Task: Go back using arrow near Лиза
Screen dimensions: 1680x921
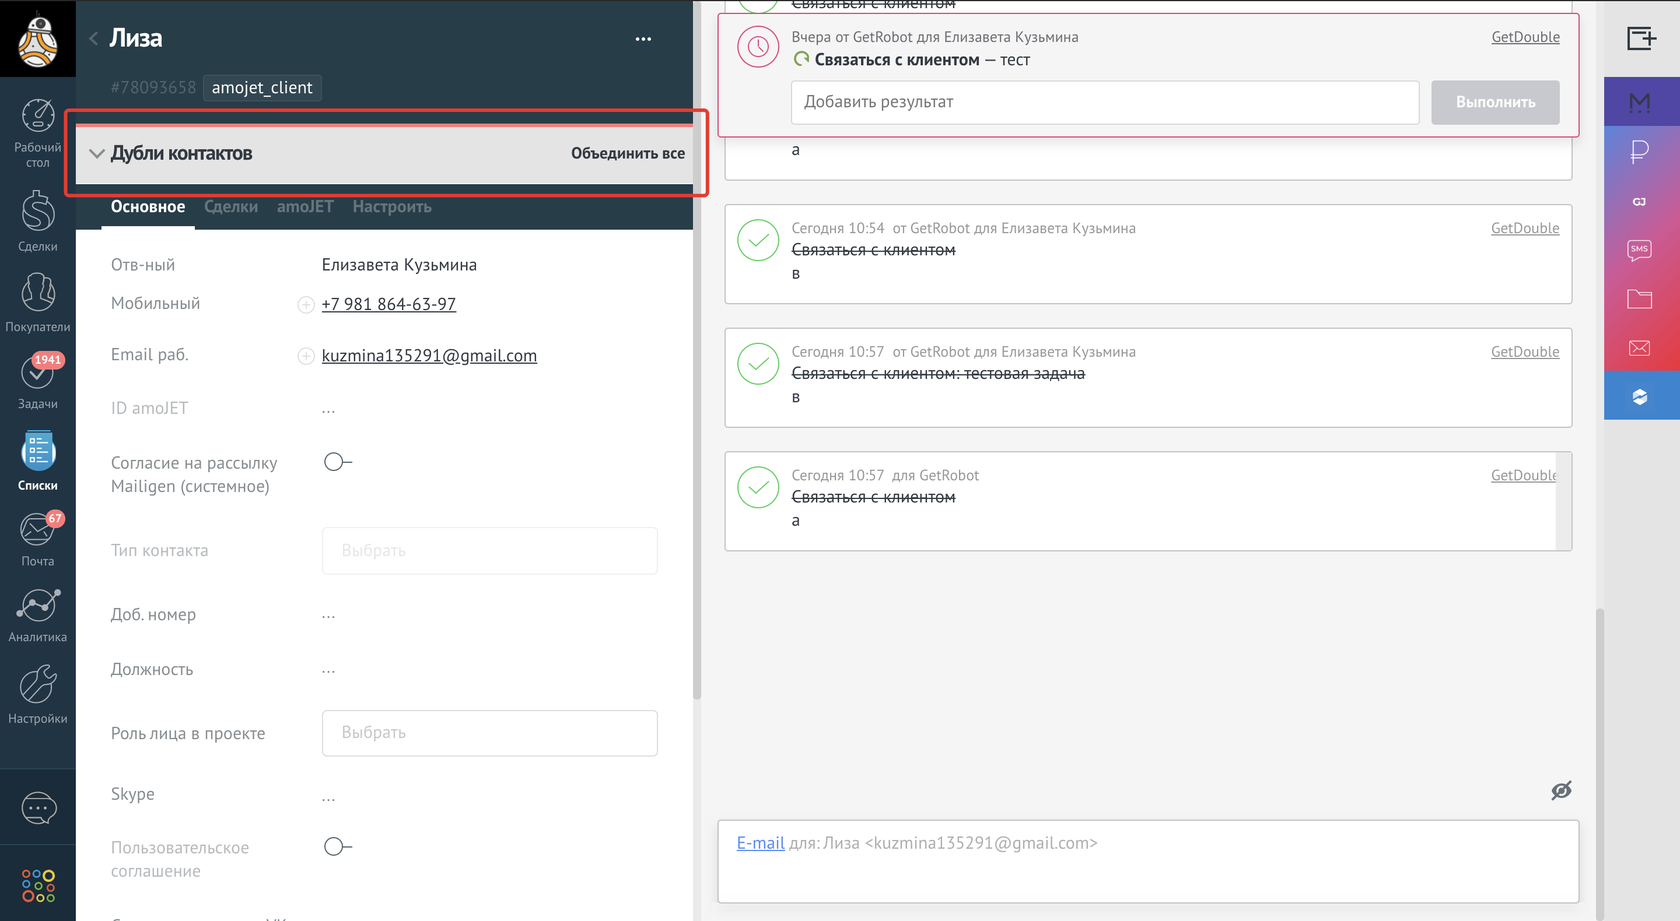Action: click(94, 39)
